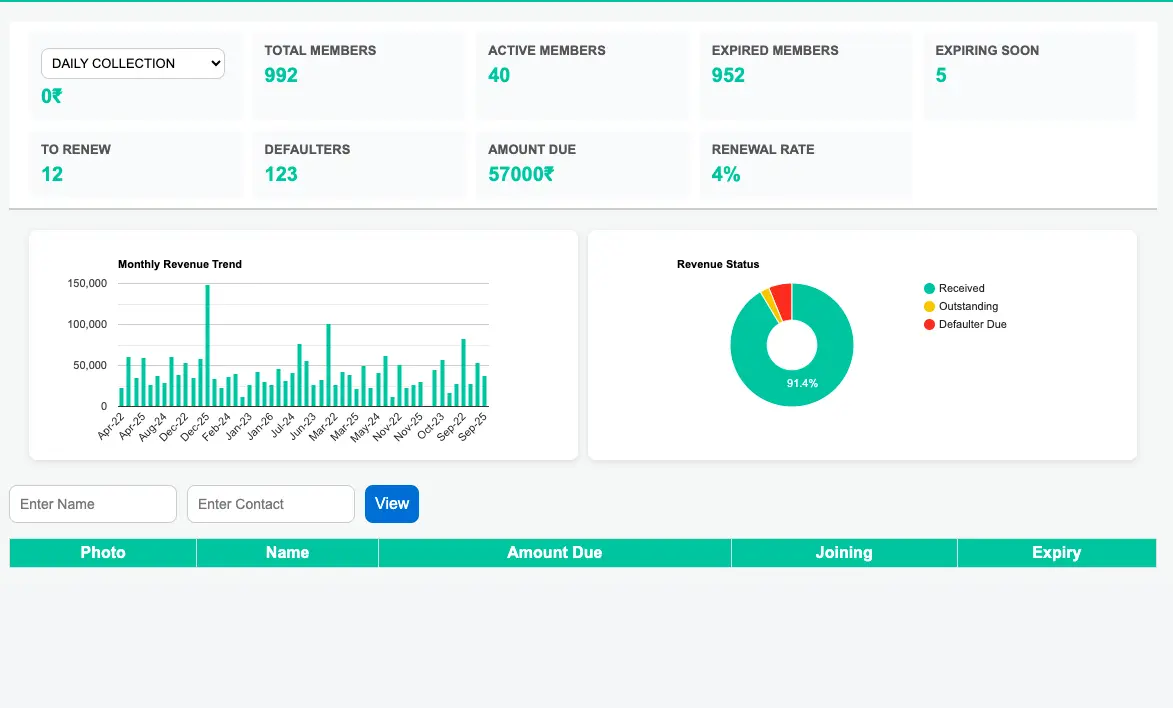The width and height of the screenshot is (1173, 708).
Task: Click inside the Enter Contact field
Action: 270,503
